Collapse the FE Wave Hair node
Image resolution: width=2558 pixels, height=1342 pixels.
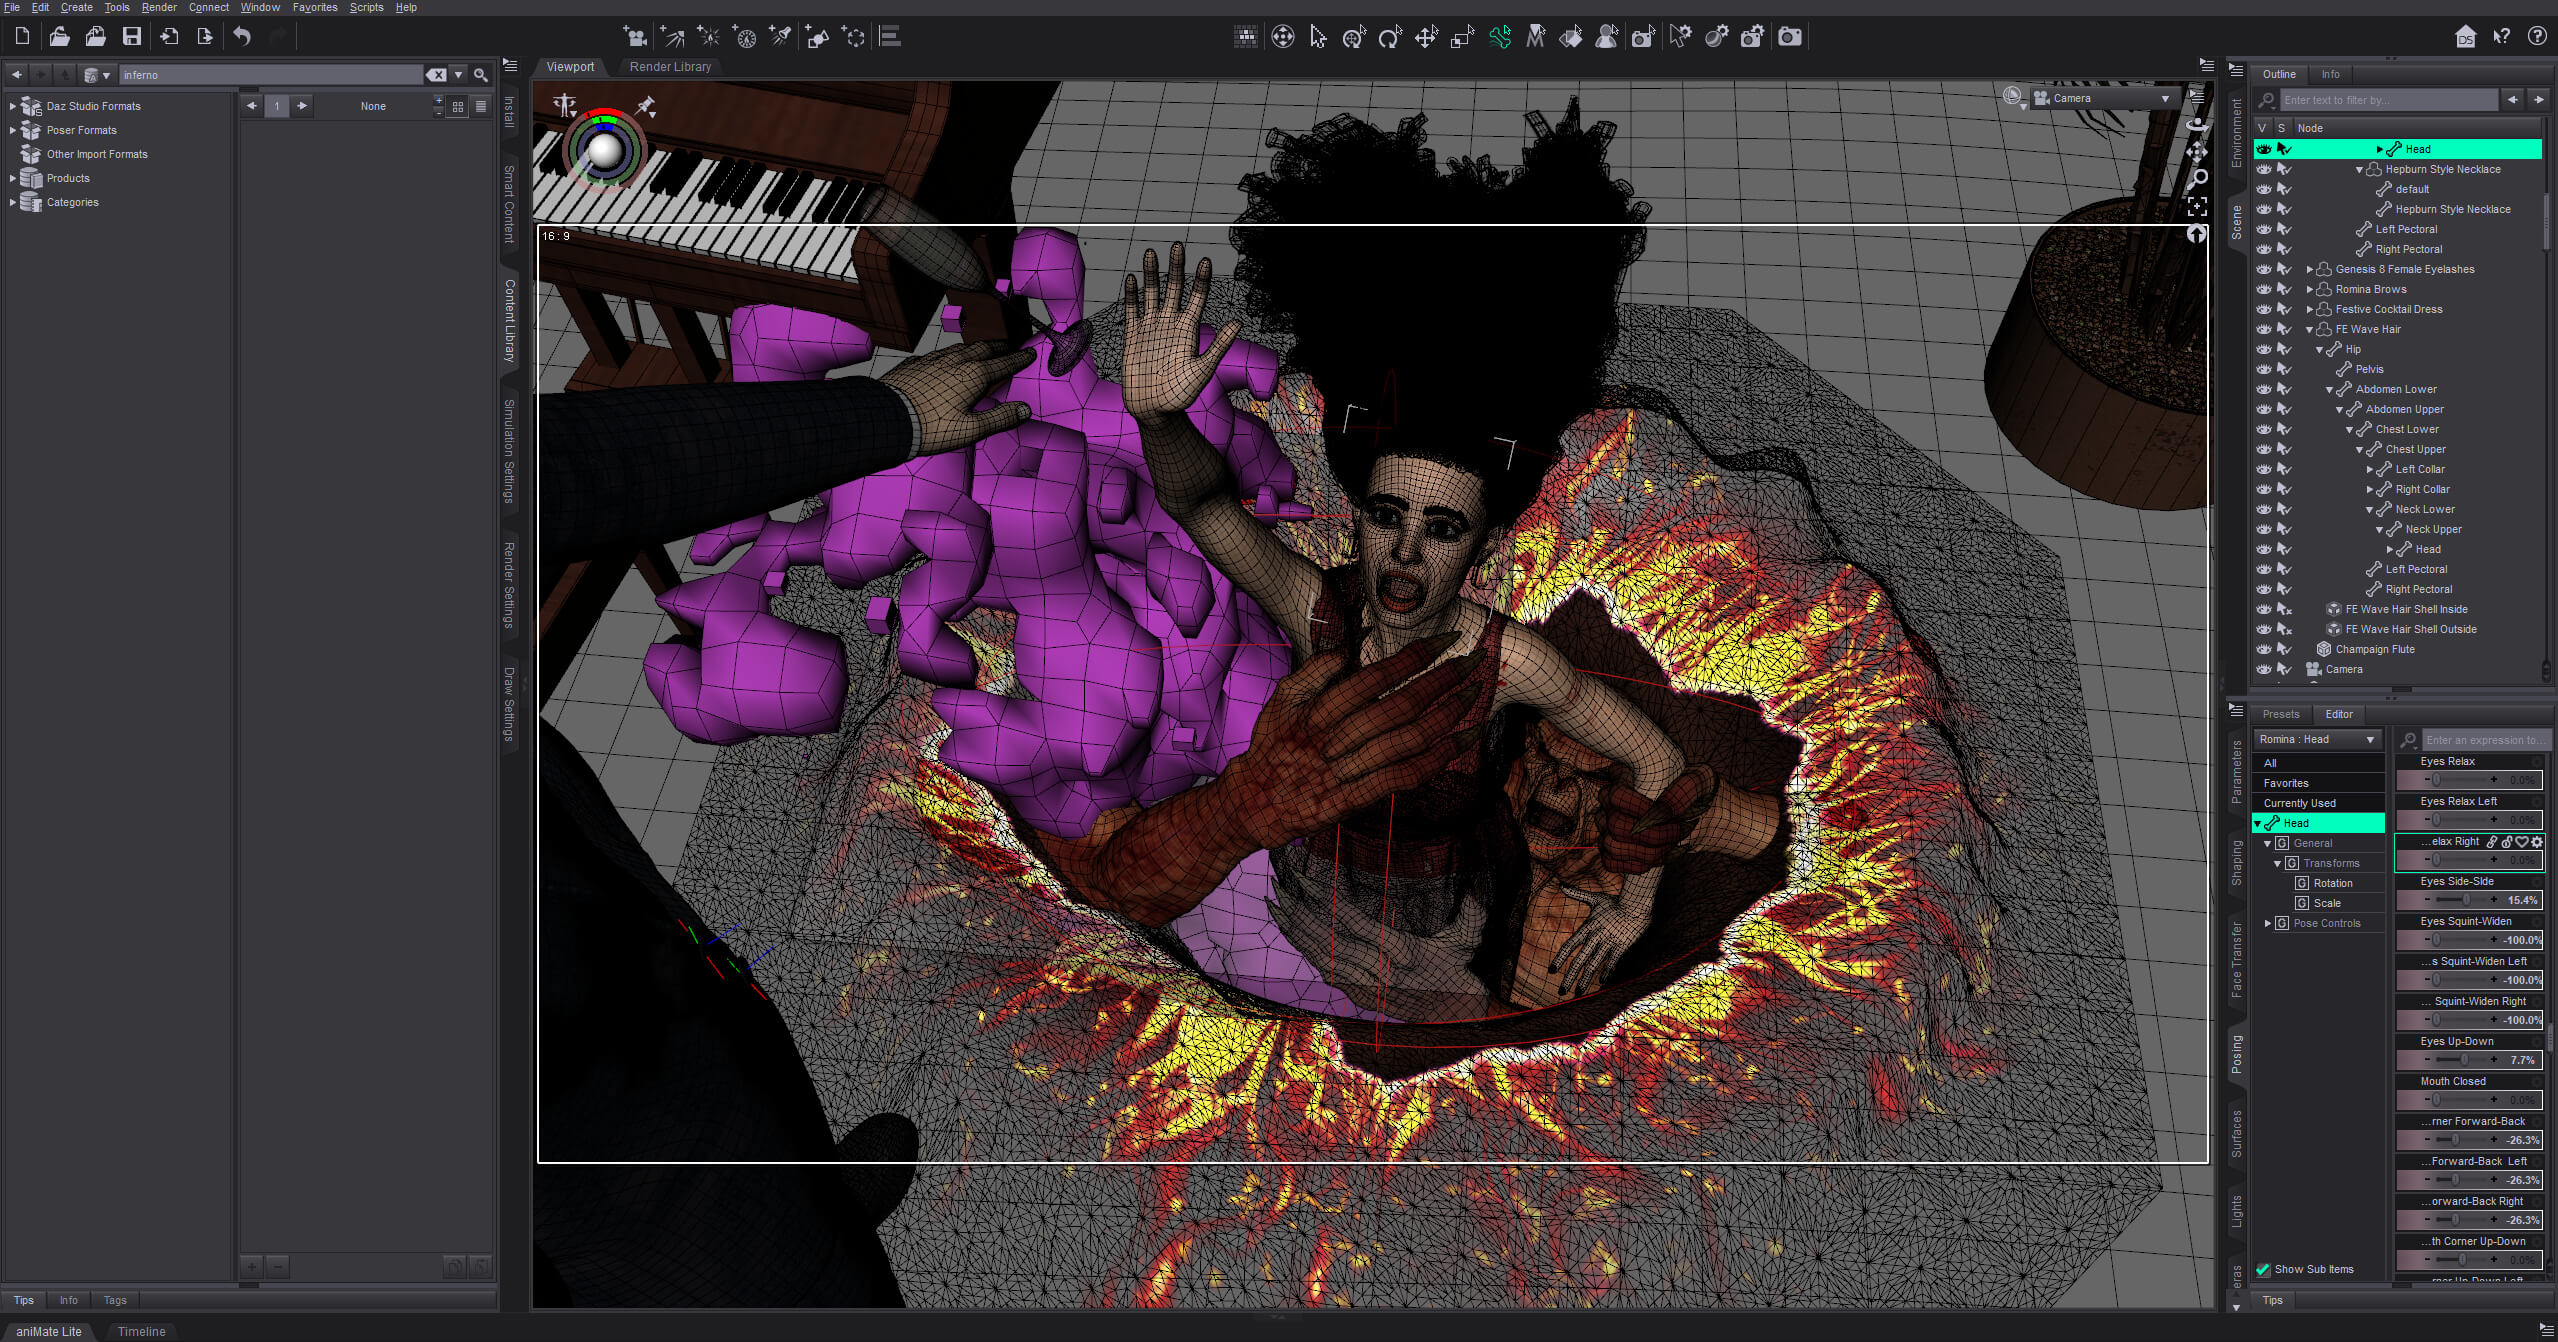(2310, 329)
